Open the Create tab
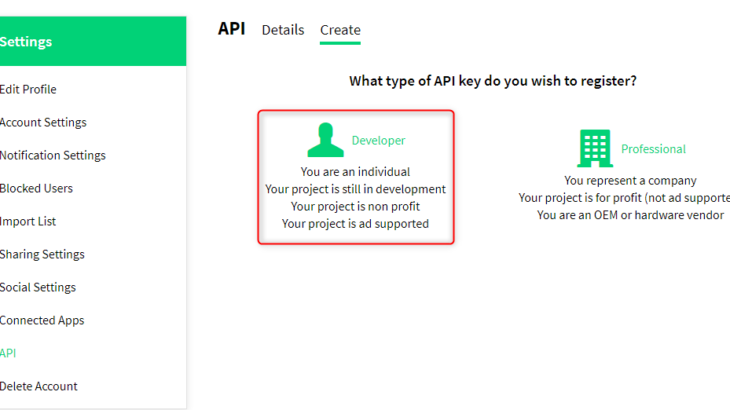 340,30
